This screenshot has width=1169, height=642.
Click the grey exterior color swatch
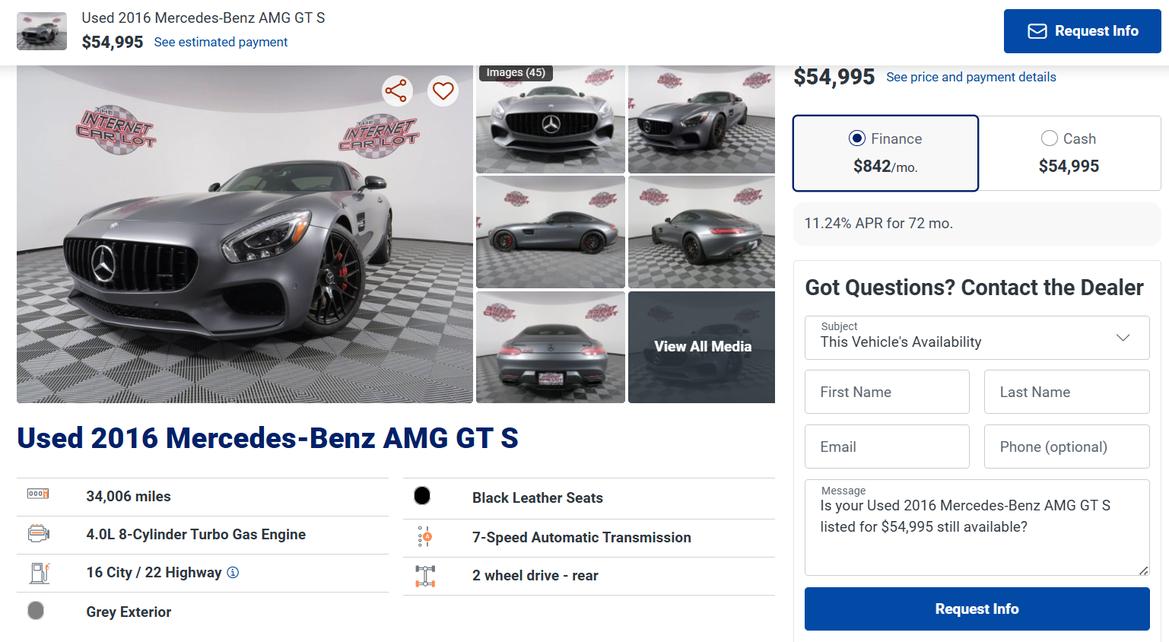[x=36, y=610]
